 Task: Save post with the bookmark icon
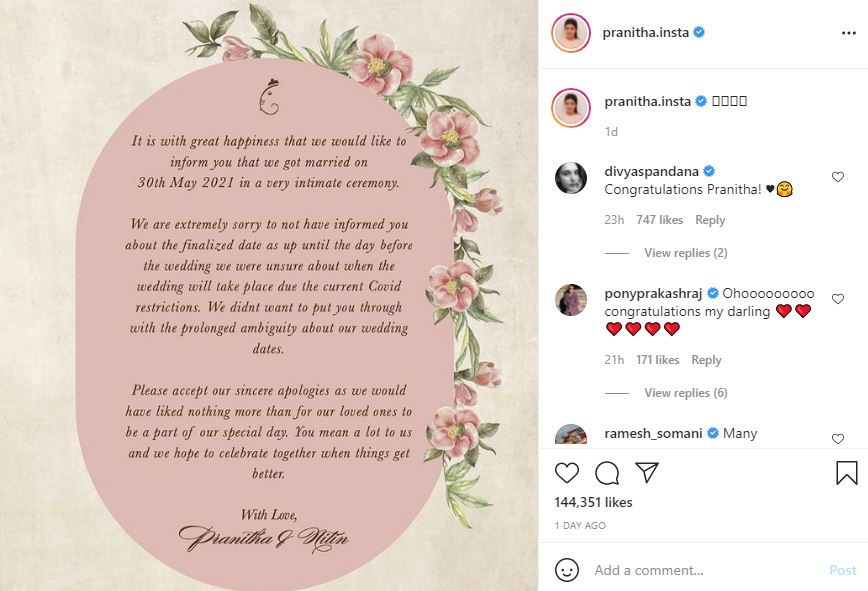coord(846,473)
